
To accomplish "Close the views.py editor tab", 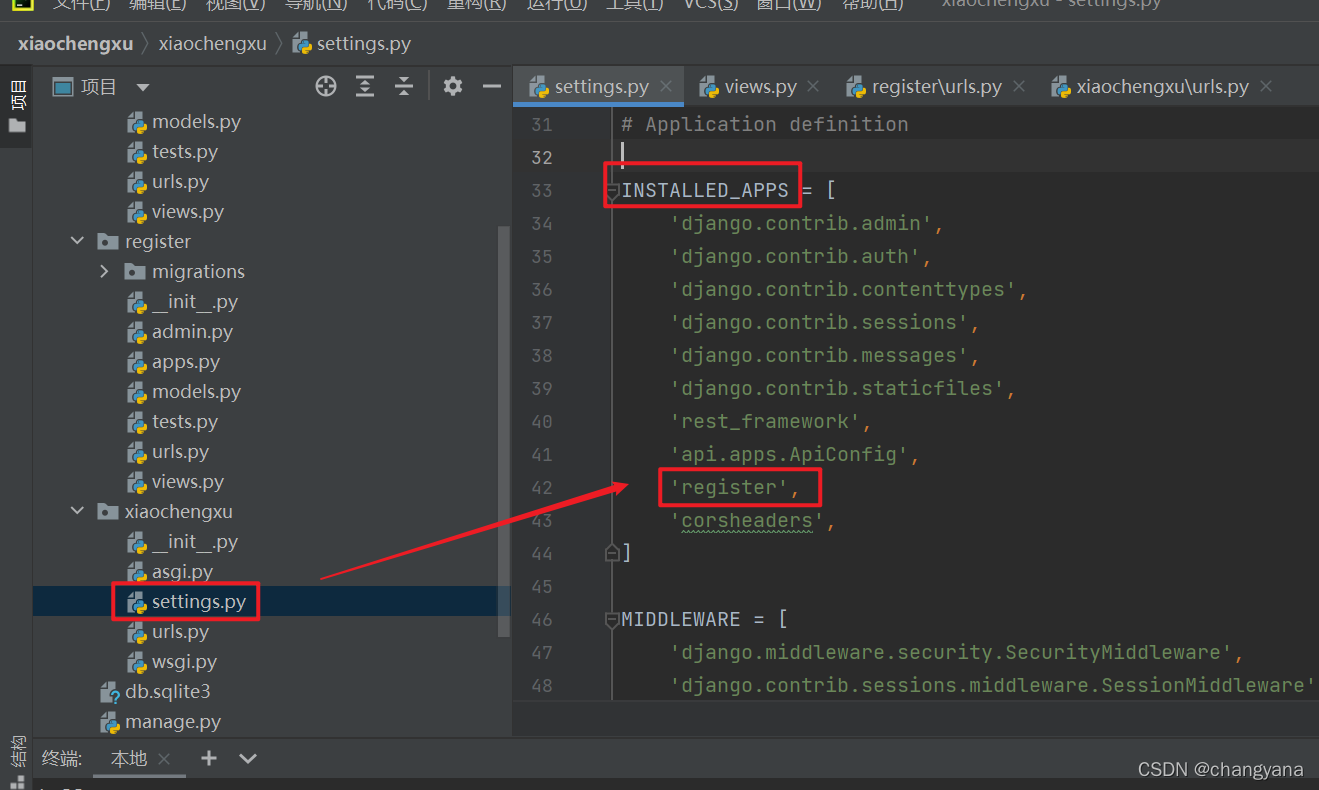I will coord(813,87).
